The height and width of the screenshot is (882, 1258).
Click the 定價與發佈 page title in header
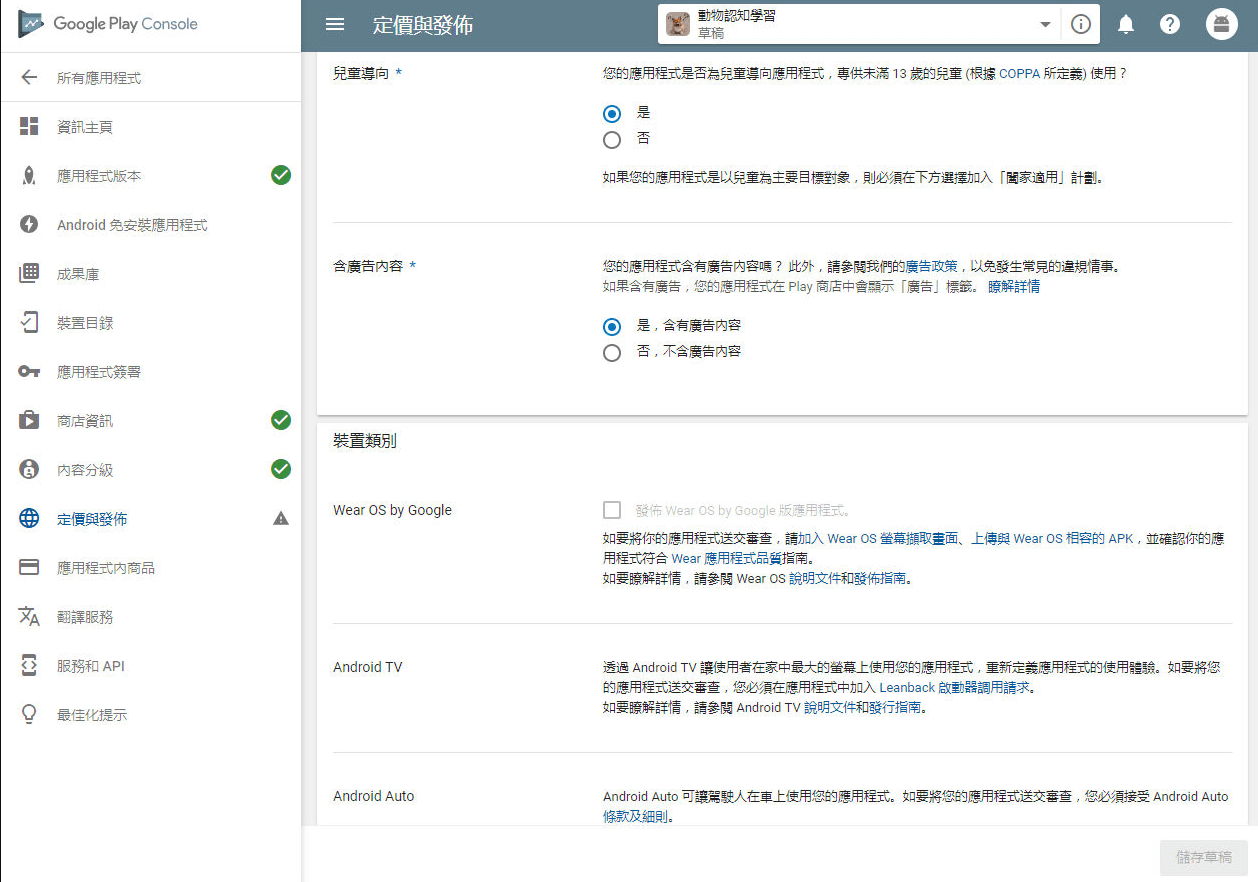pos(423,25)
